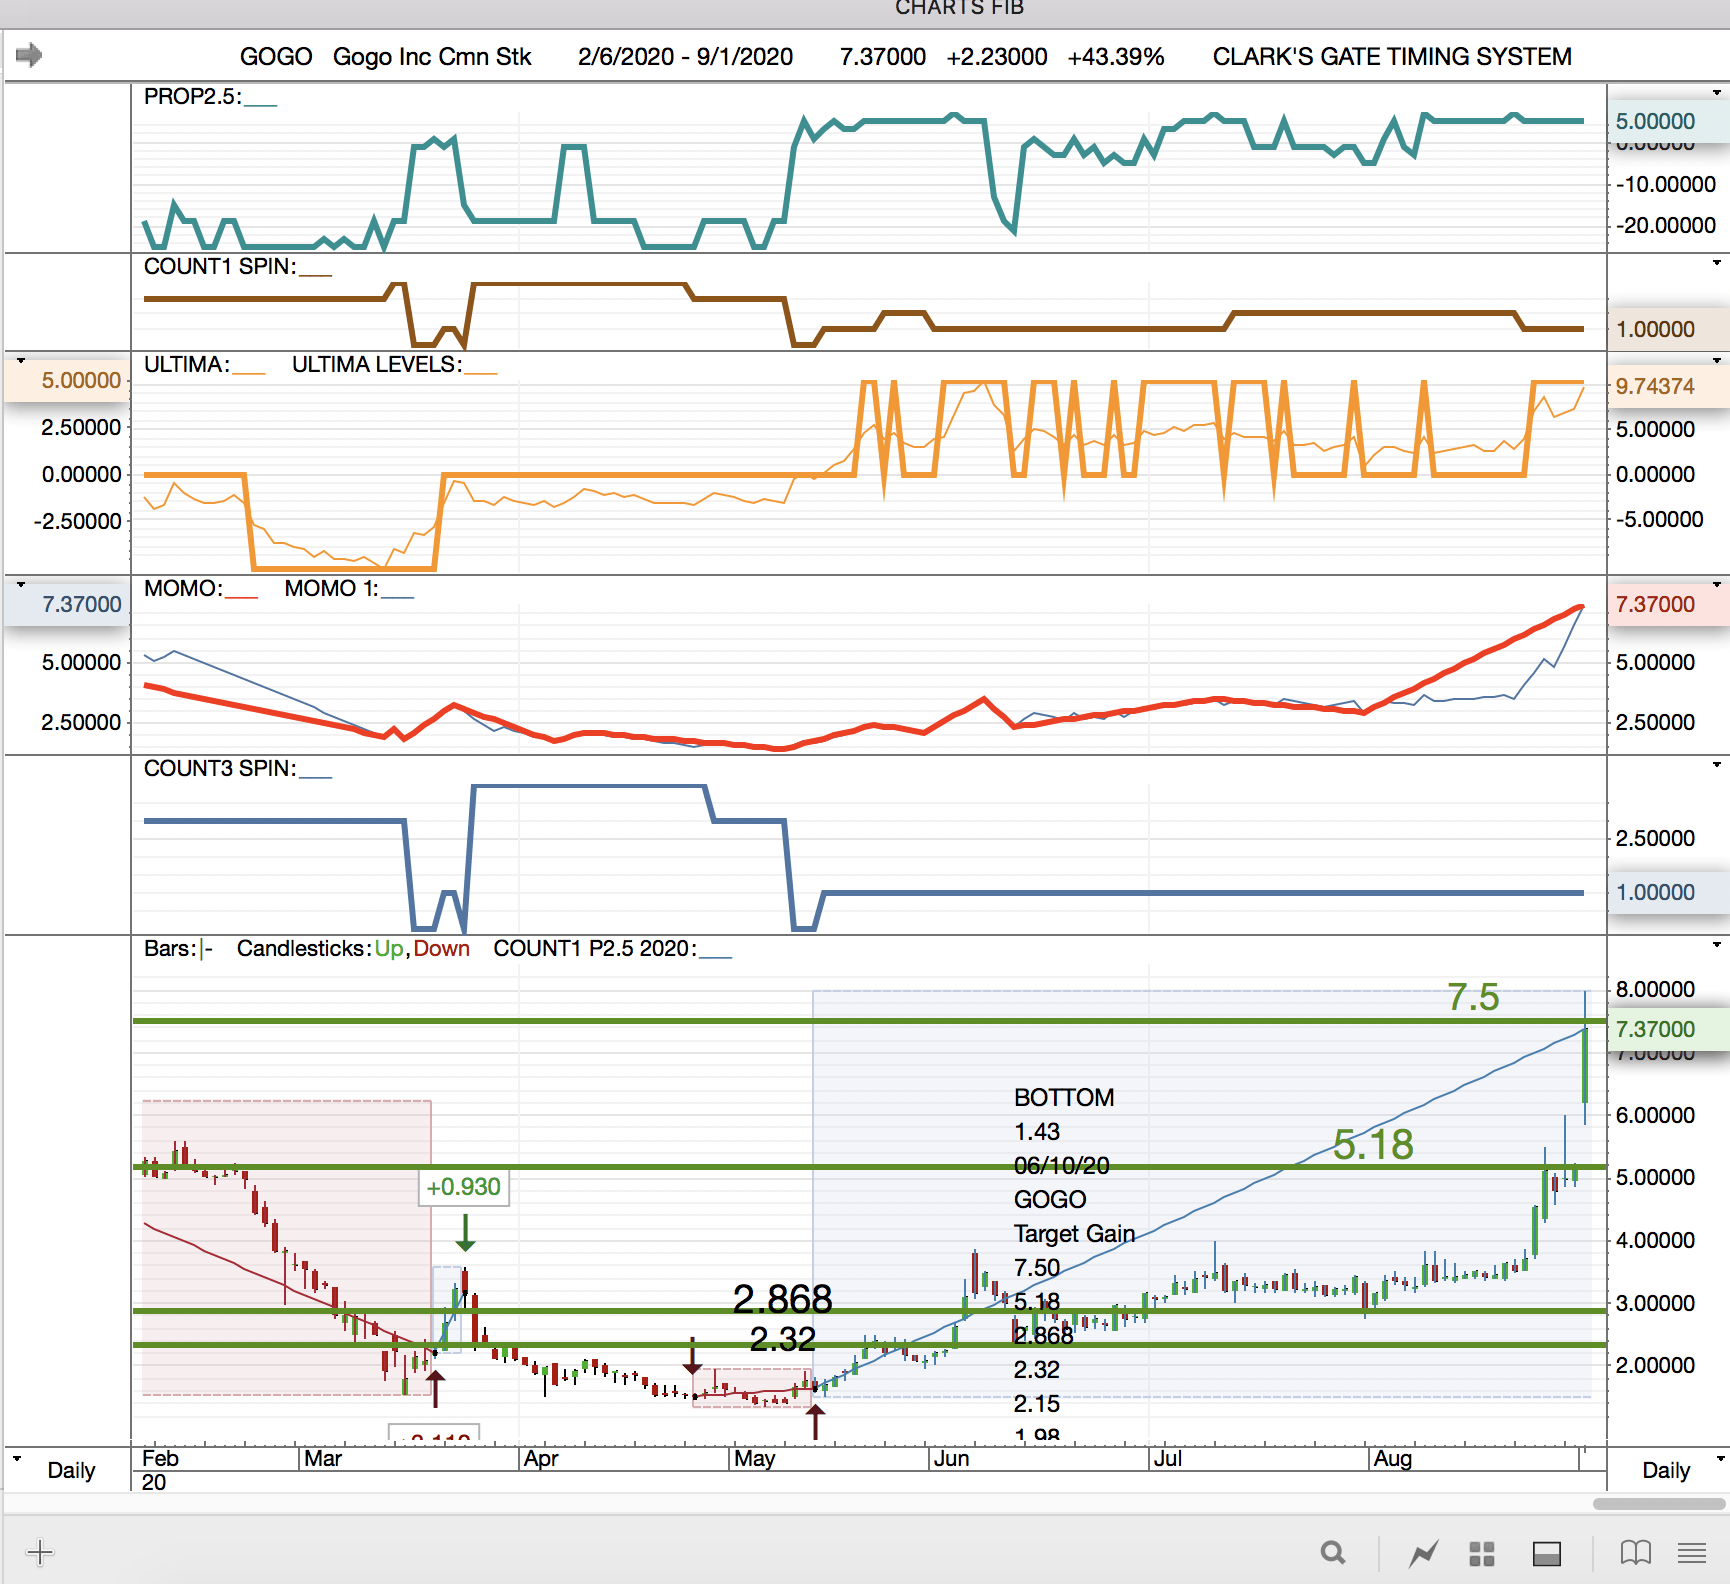1730x1584 pixels.
Task: Open the magnifying glass search tool
Action: point(1332,1552)
